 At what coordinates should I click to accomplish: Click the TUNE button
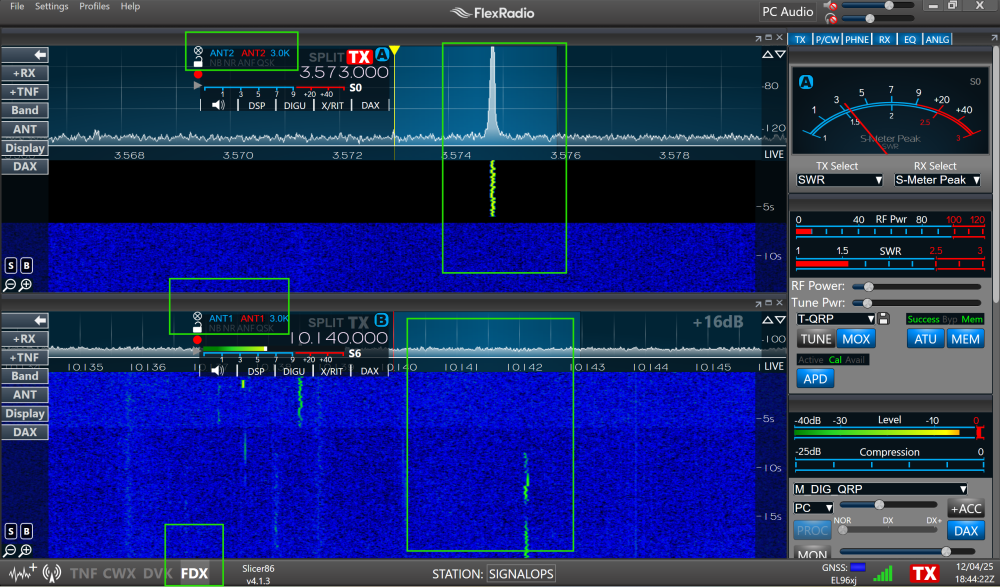pyautogui.click(x=816, y=339)
